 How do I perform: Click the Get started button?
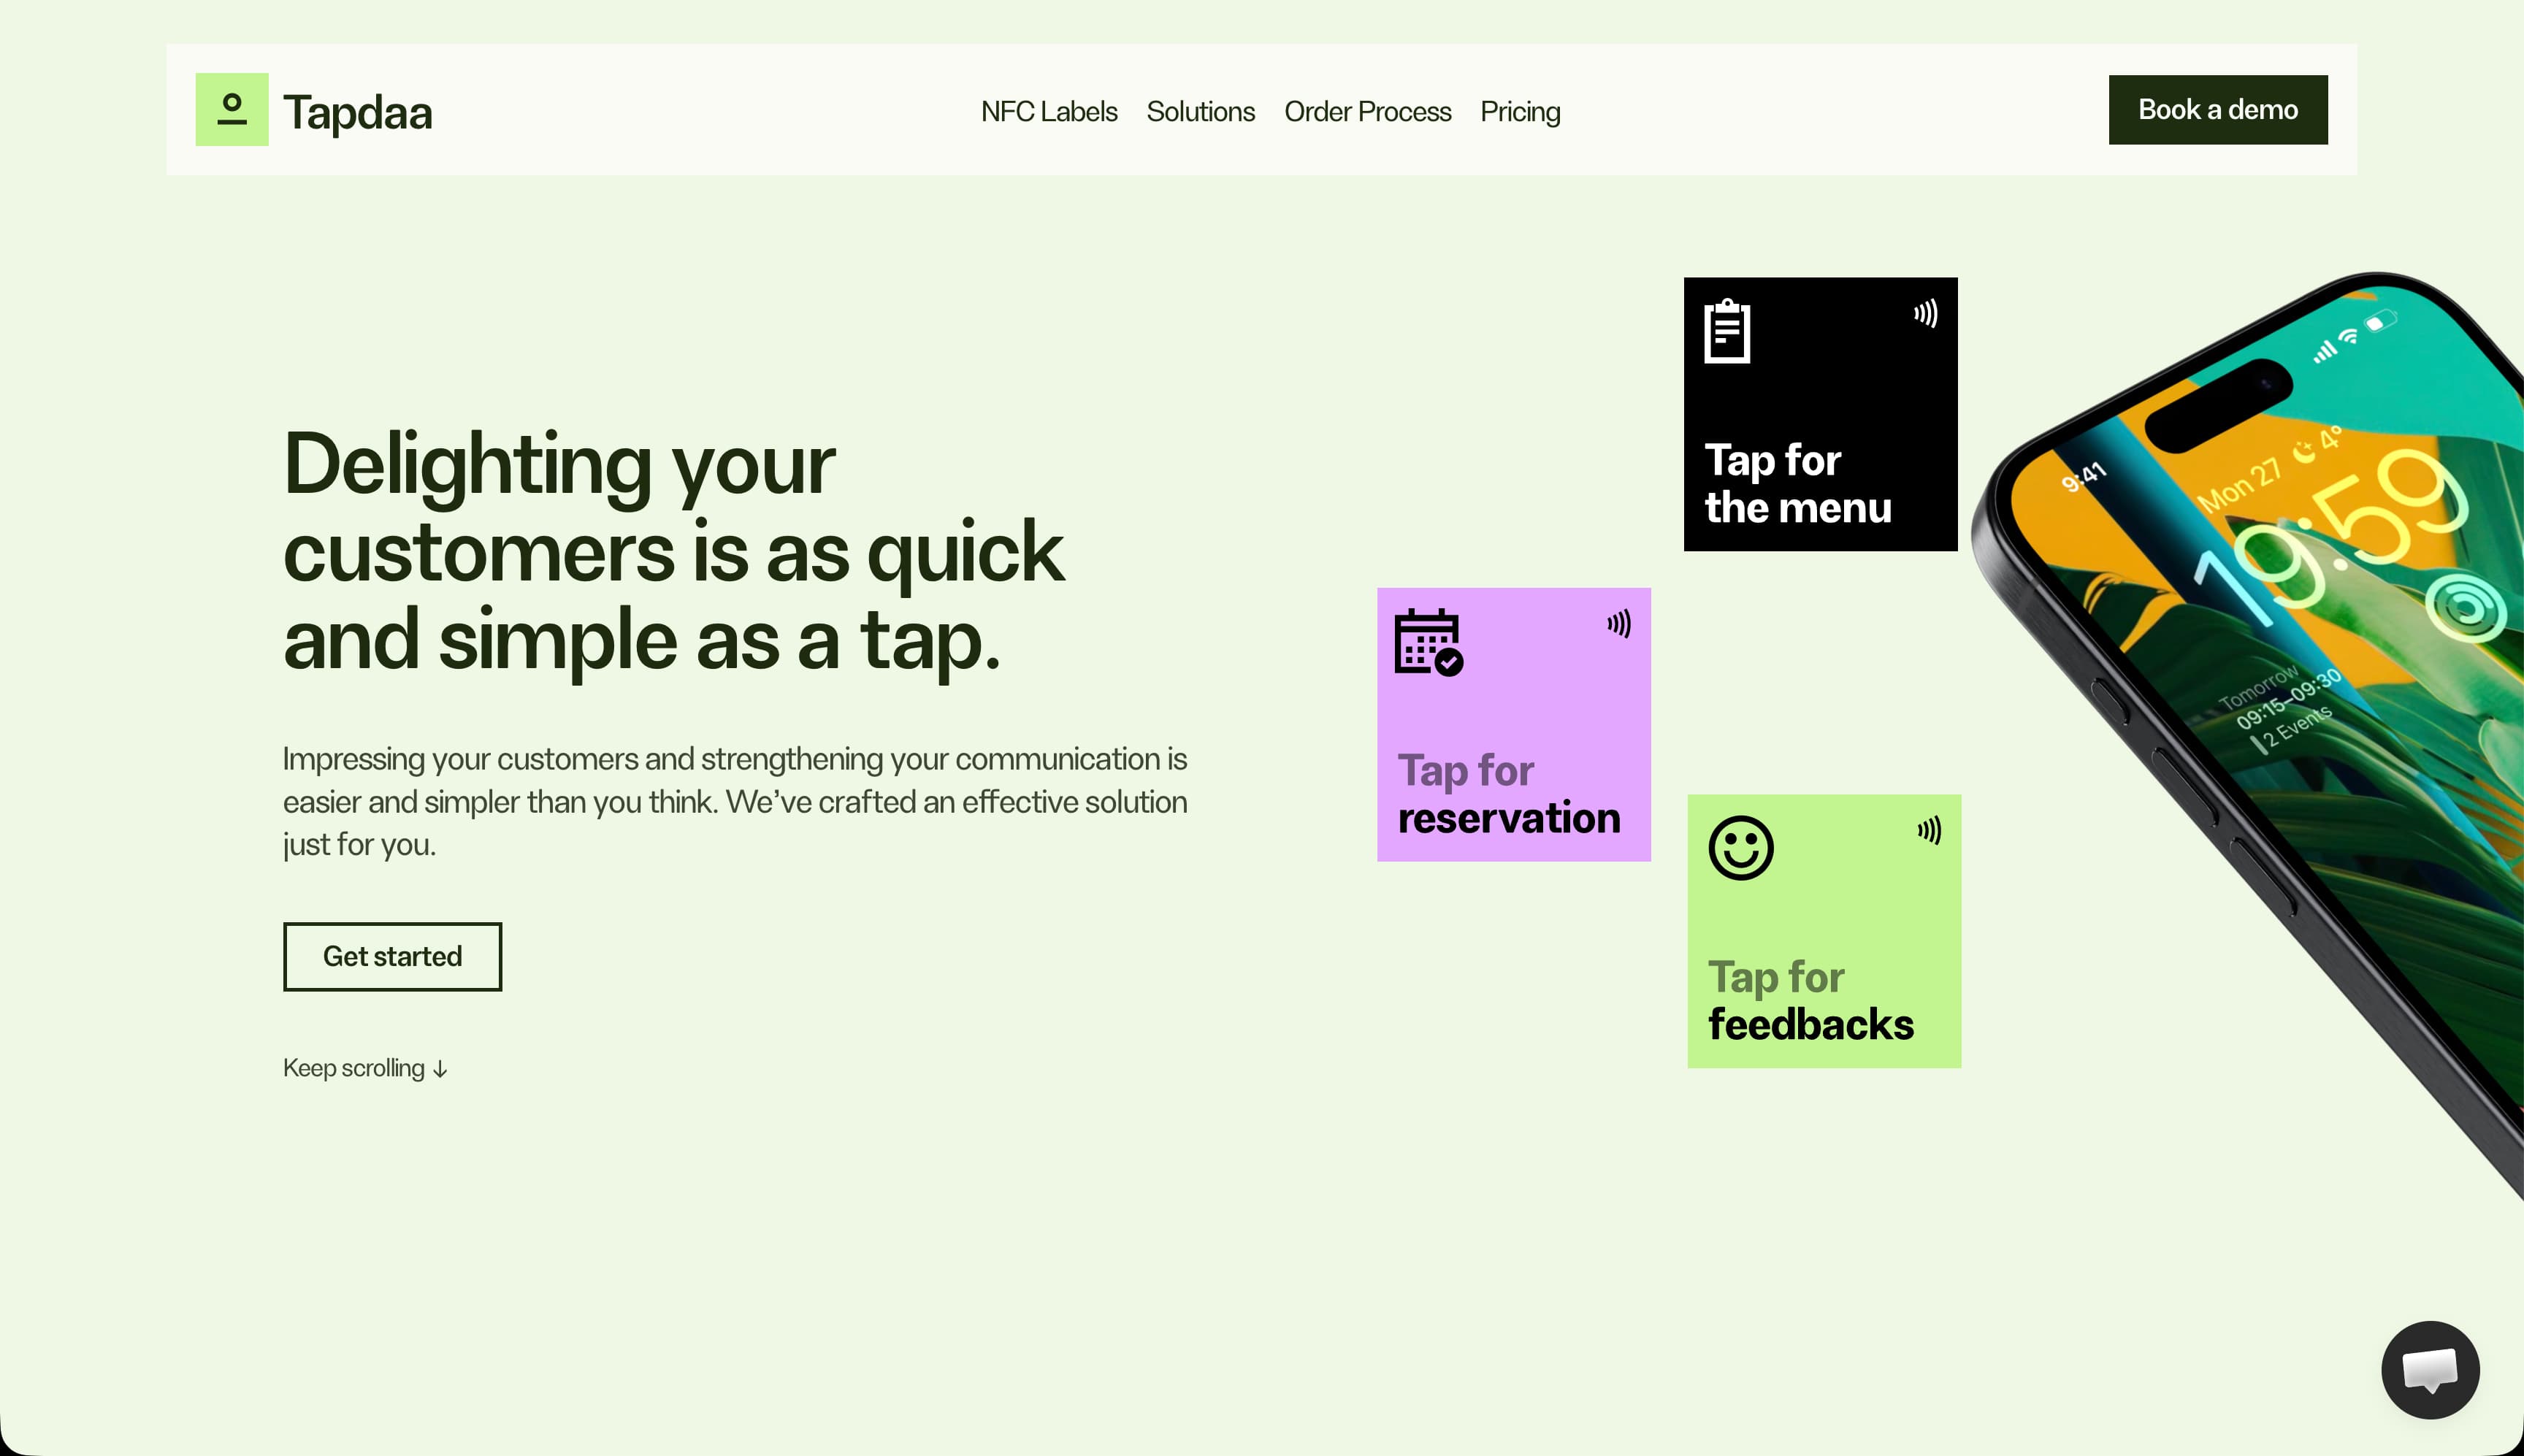[392, 956]
